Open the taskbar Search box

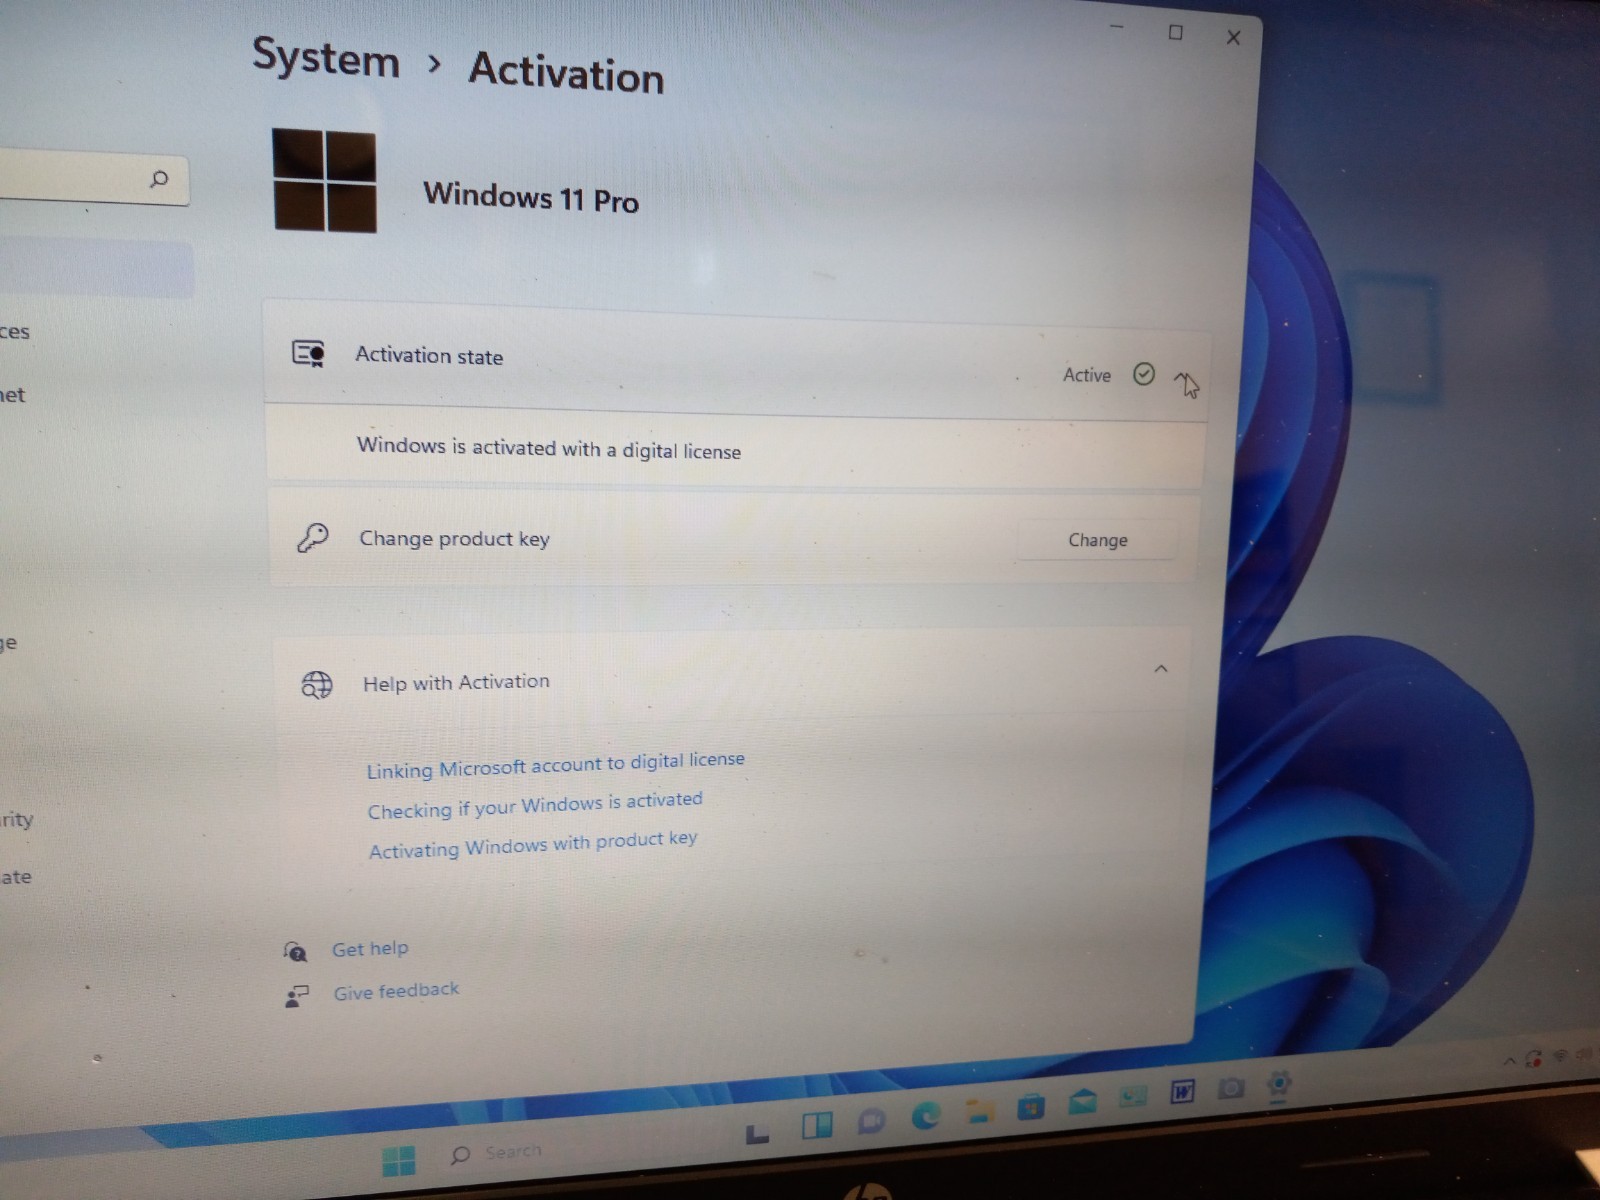pos(497,1153)
